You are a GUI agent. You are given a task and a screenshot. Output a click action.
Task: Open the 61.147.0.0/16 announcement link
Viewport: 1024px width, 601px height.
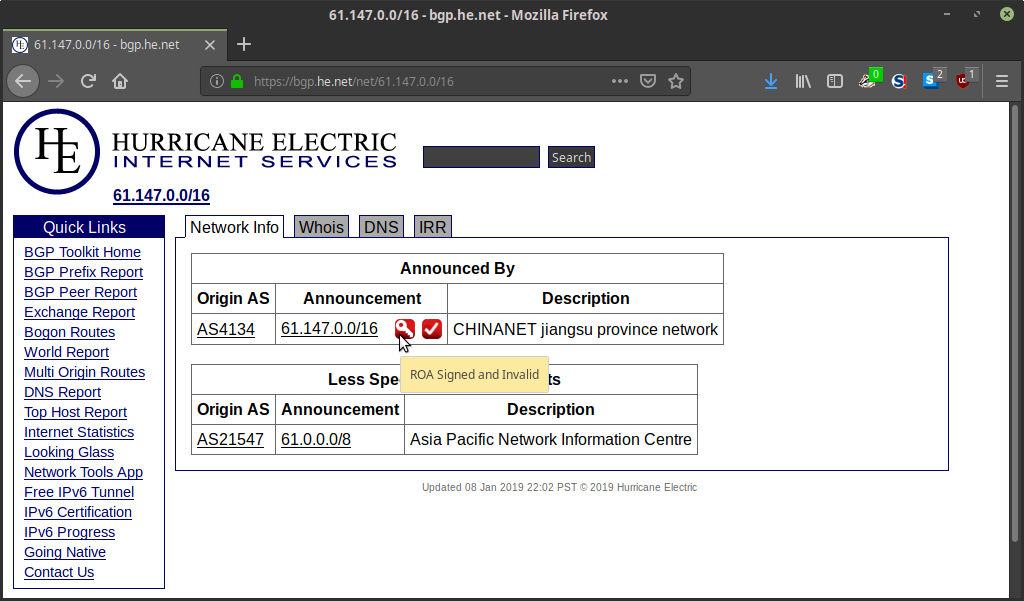tap(329, 329)
